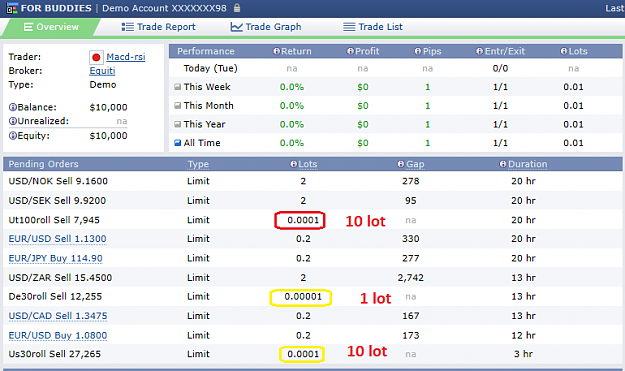This screenshot has height=371, width=625.
Task: Open the Equiti broker link
Action: (x=102, y=71)
